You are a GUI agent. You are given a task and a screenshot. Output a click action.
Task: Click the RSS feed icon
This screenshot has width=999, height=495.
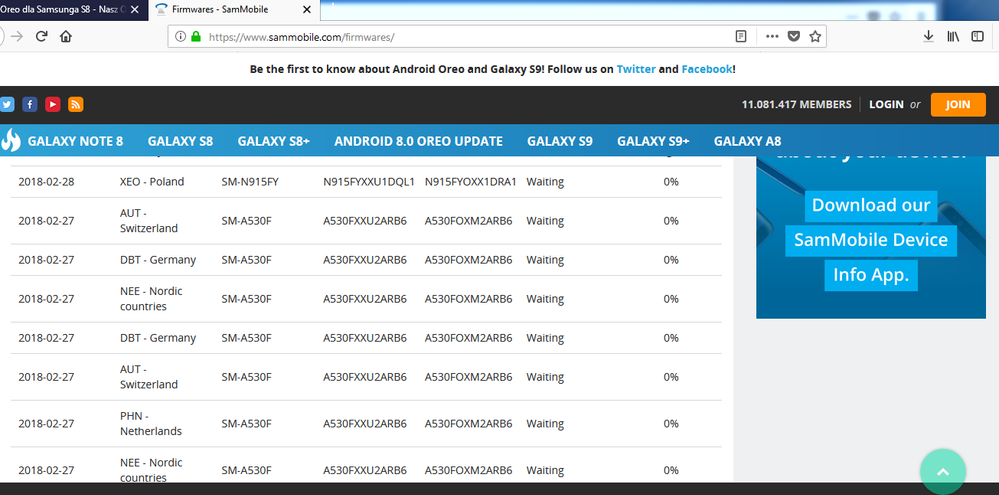pyautogui.click(x=75, y=104)
